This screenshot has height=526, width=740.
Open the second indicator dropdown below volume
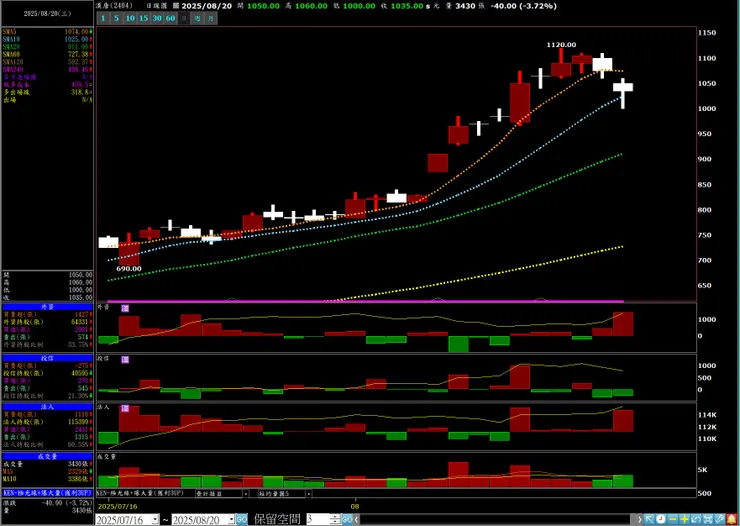pos(309,493)
